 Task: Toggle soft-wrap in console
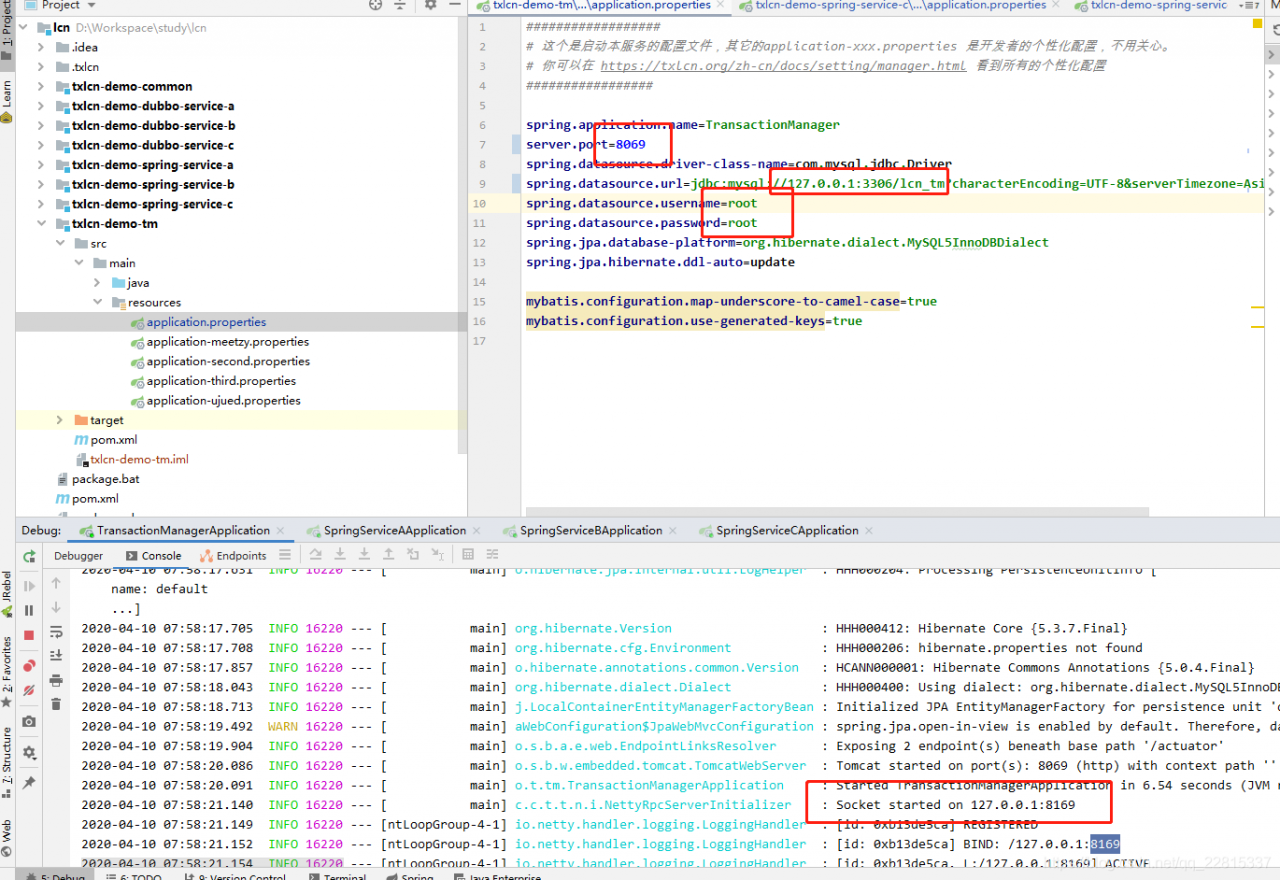56,632
